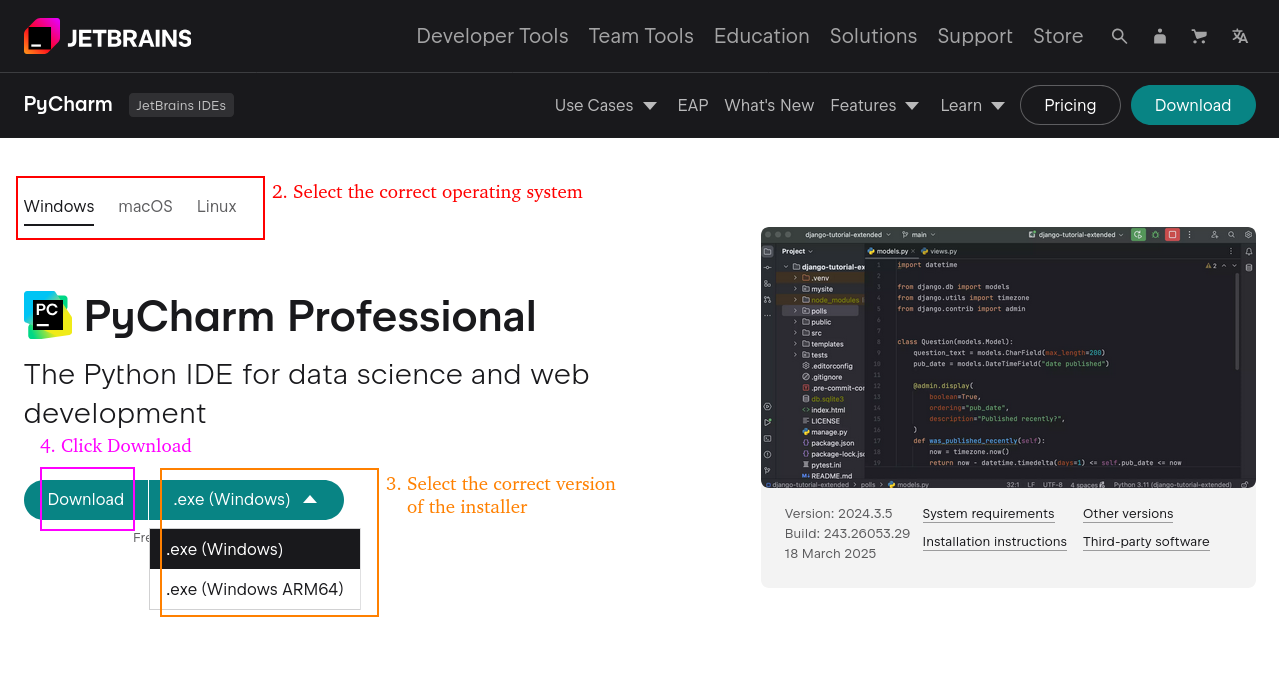The width and height of the screenshot is (1279, 684).
Task: Click the PyCharm Professional PC logo icon
Action: [47, 315]
